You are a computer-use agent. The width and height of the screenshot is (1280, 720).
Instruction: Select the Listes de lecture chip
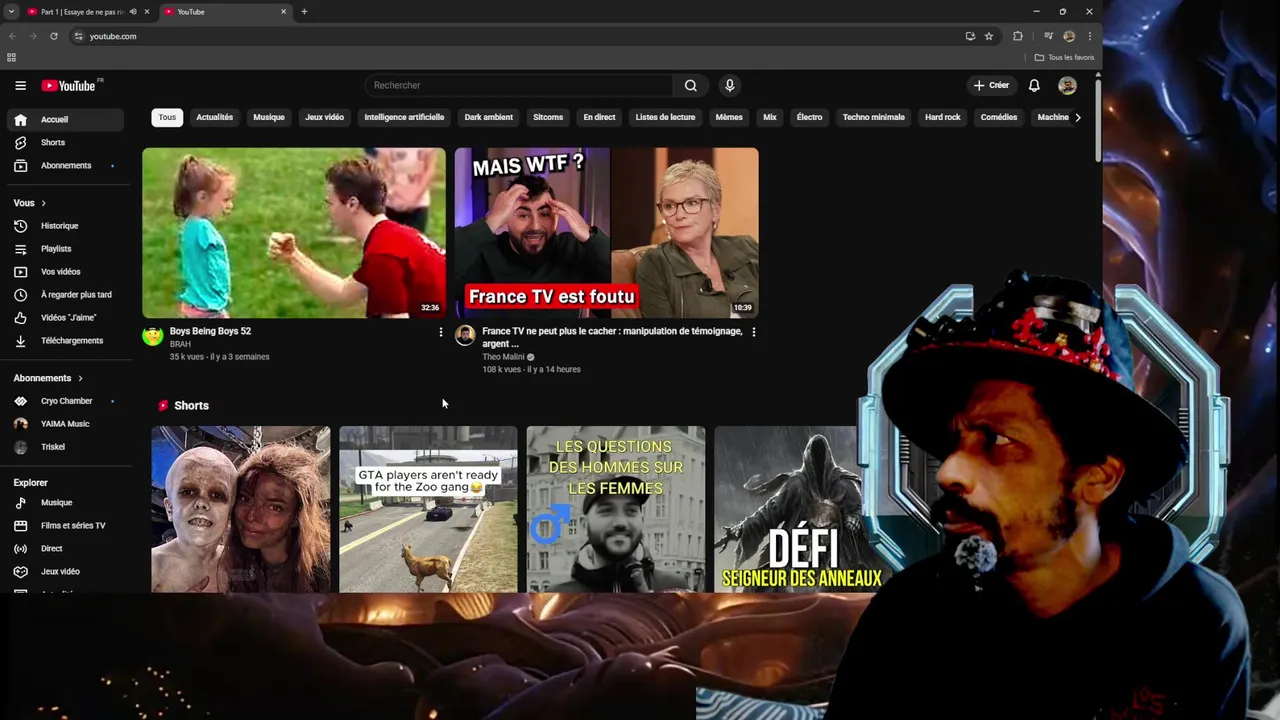click(x=665, y=118)
